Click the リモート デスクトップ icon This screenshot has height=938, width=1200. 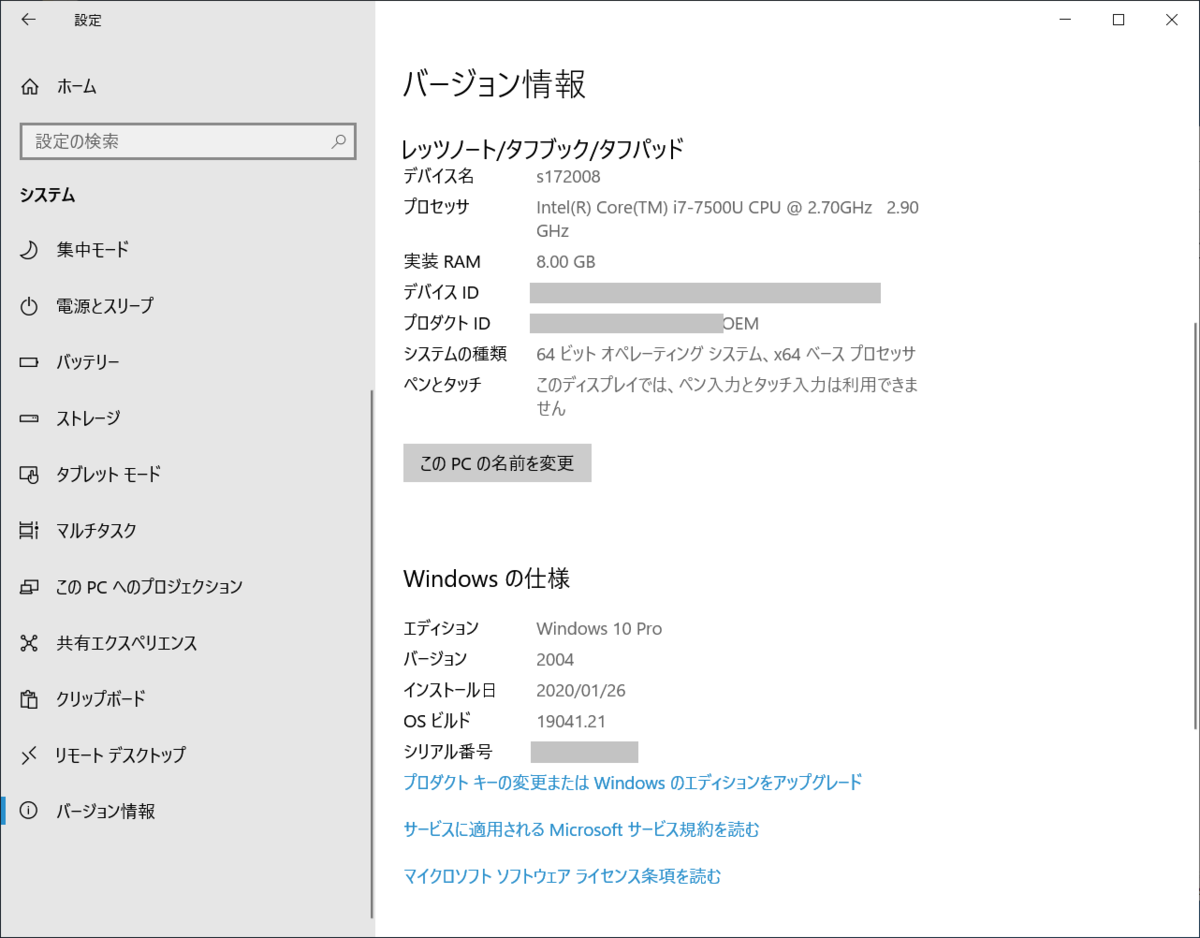click(30, 755)
